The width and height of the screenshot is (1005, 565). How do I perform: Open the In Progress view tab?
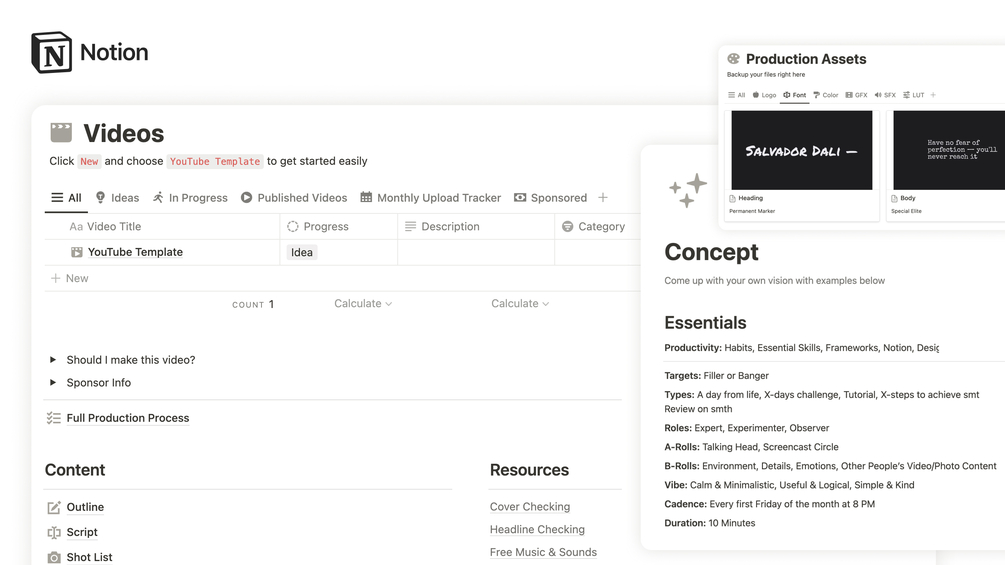point(190,198)
